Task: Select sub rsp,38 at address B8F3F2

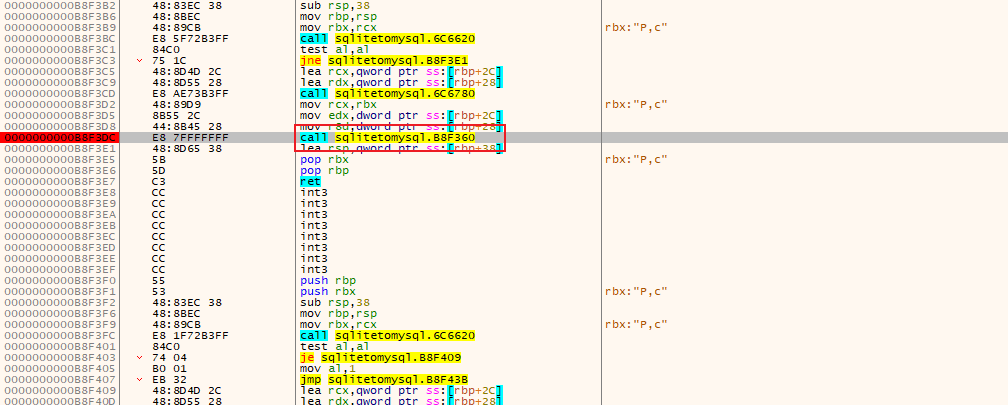Action: pos(335,302)
